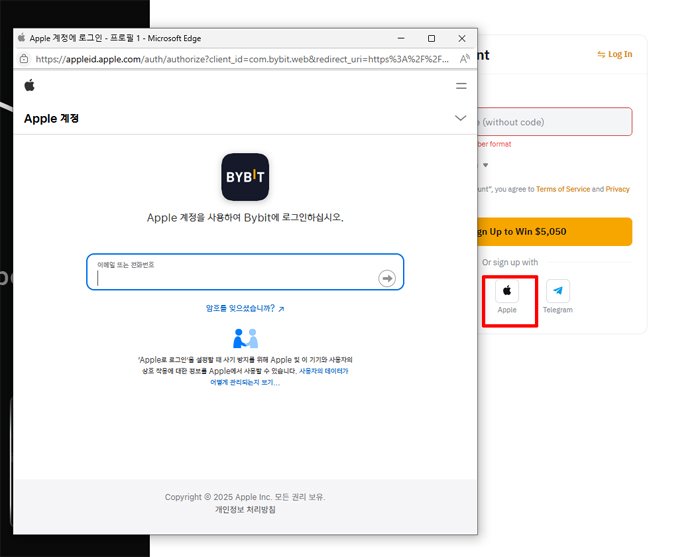Image resolution: width=700 pixels, height=557 pixels.
Task: Click the Apple logo in the popup header
Action: [29, 85]
